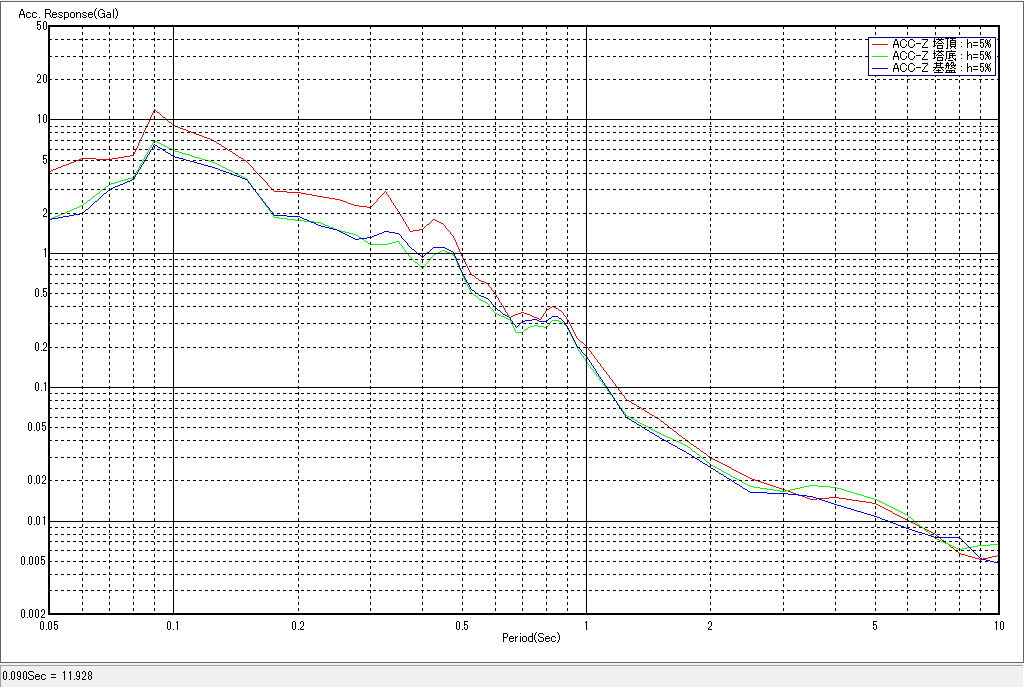This screenshot has width=1024, height=688.
Task: Click the 0.05 label on the horizontal axis
Action: point(48,625)
